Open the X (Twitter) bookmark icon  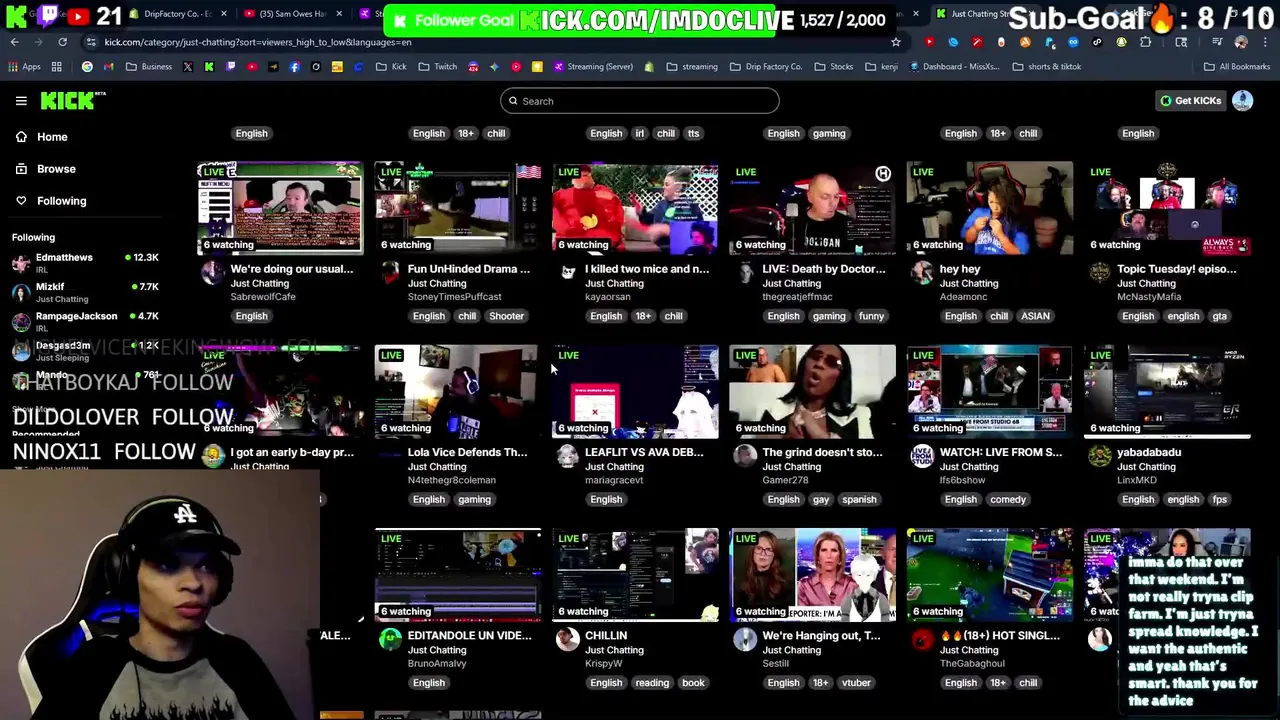coord(187,67)
